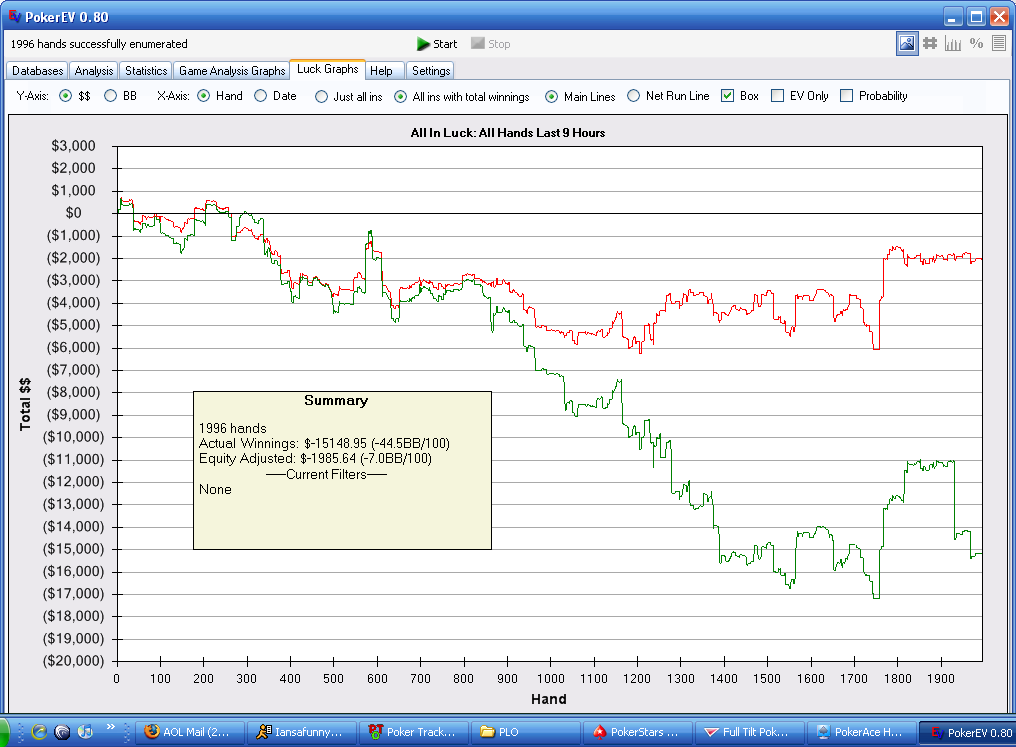Screen dimensions: 1016x747
Task: Click the text list view icon
Action: [998, 43]
